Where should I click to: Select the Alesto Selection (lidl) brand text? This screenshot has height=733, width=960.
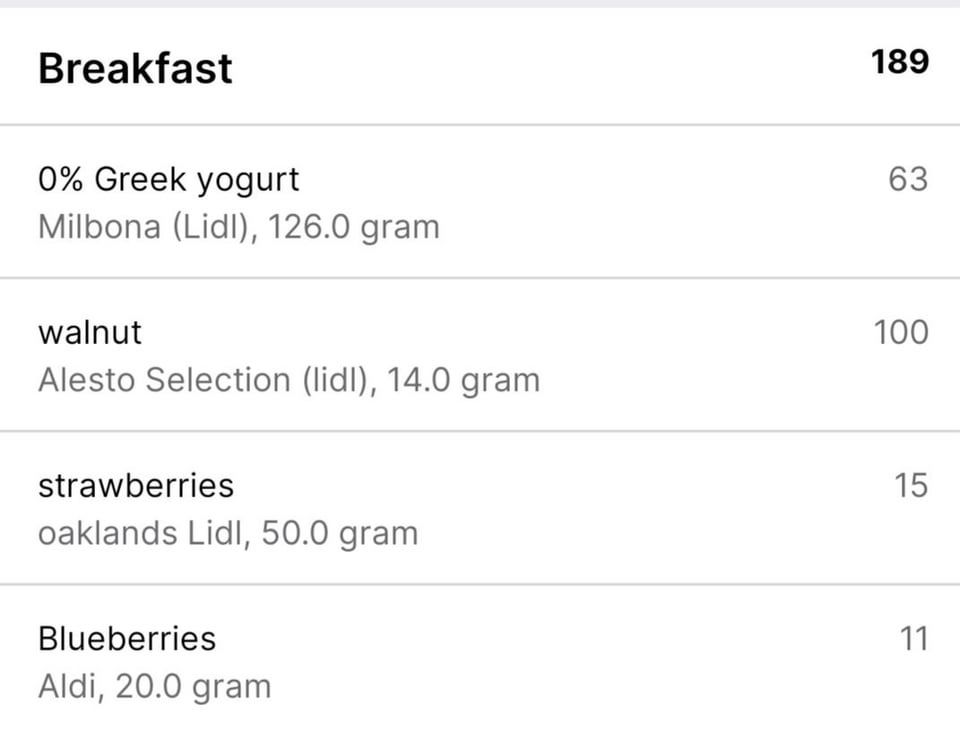pos(203,380)
